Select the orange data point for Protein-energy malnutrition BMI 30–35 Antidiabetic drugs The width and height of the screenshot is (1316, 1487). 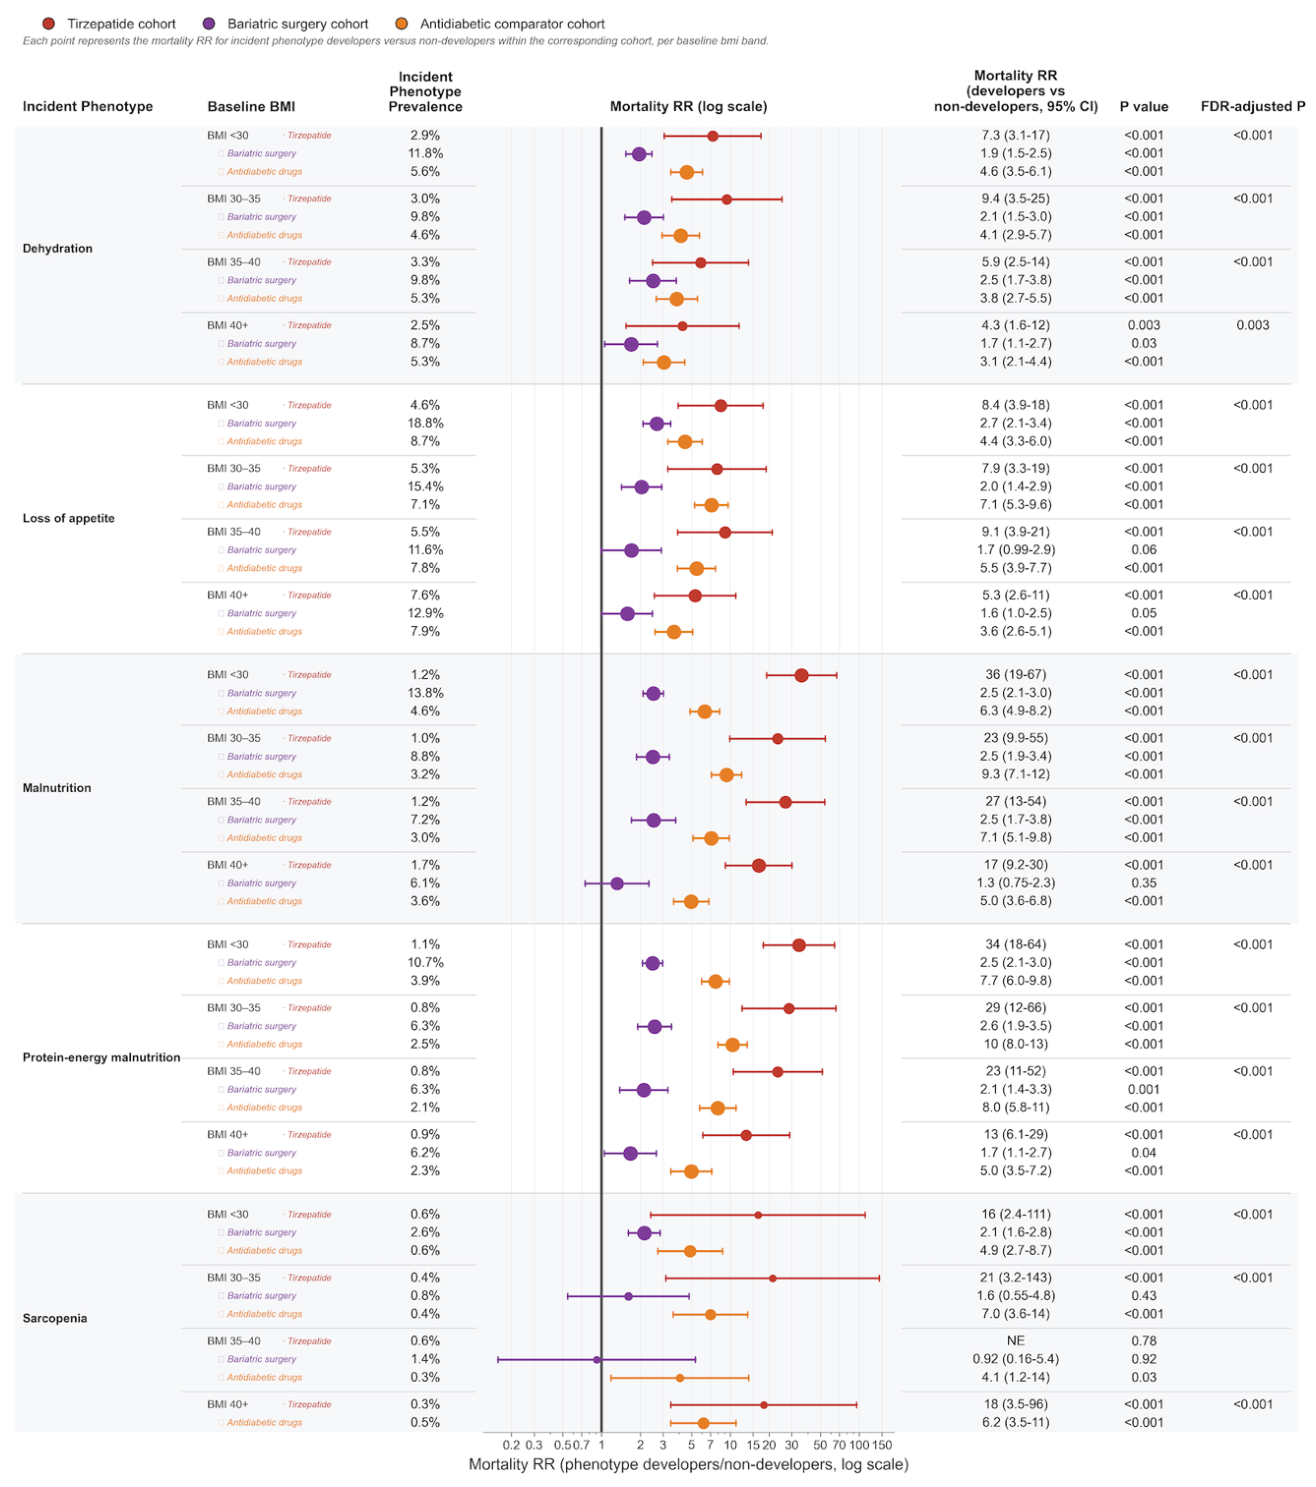[x=732, y=1044]
